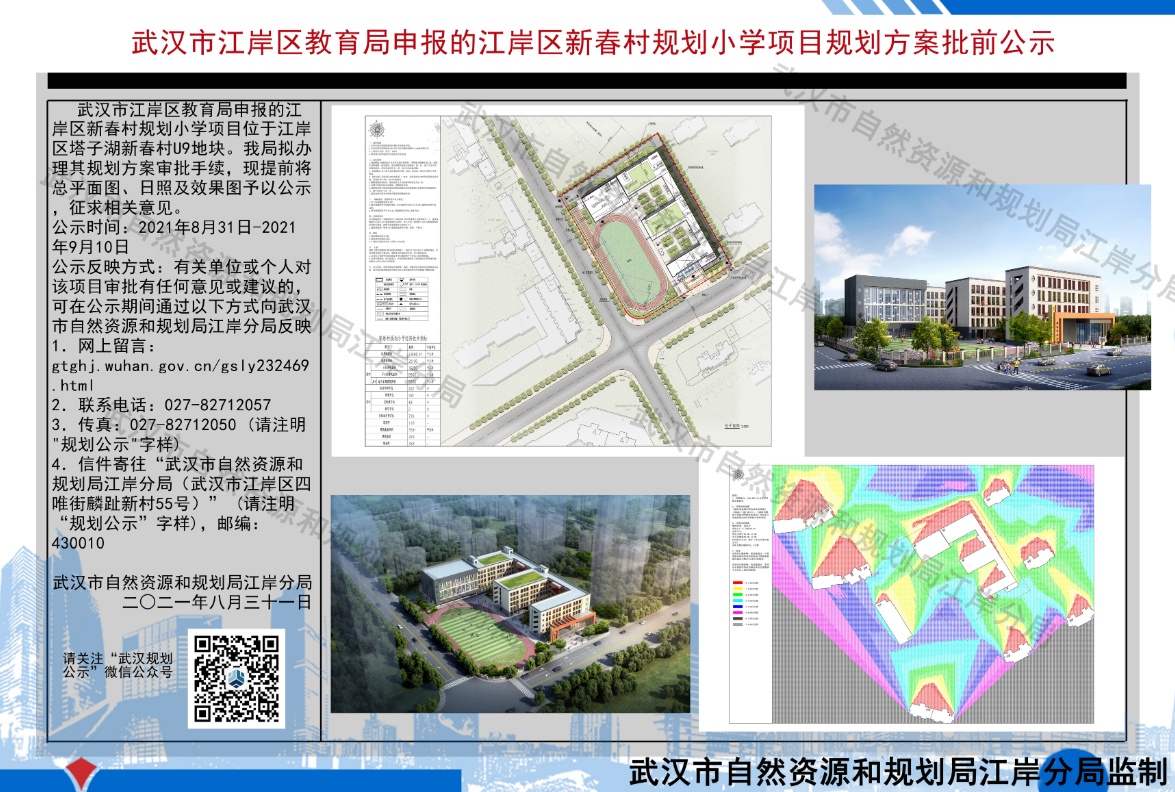Click the compass emblem on the site plan
This screenshot has height=792, width=1175.
[x=378, y=130]
